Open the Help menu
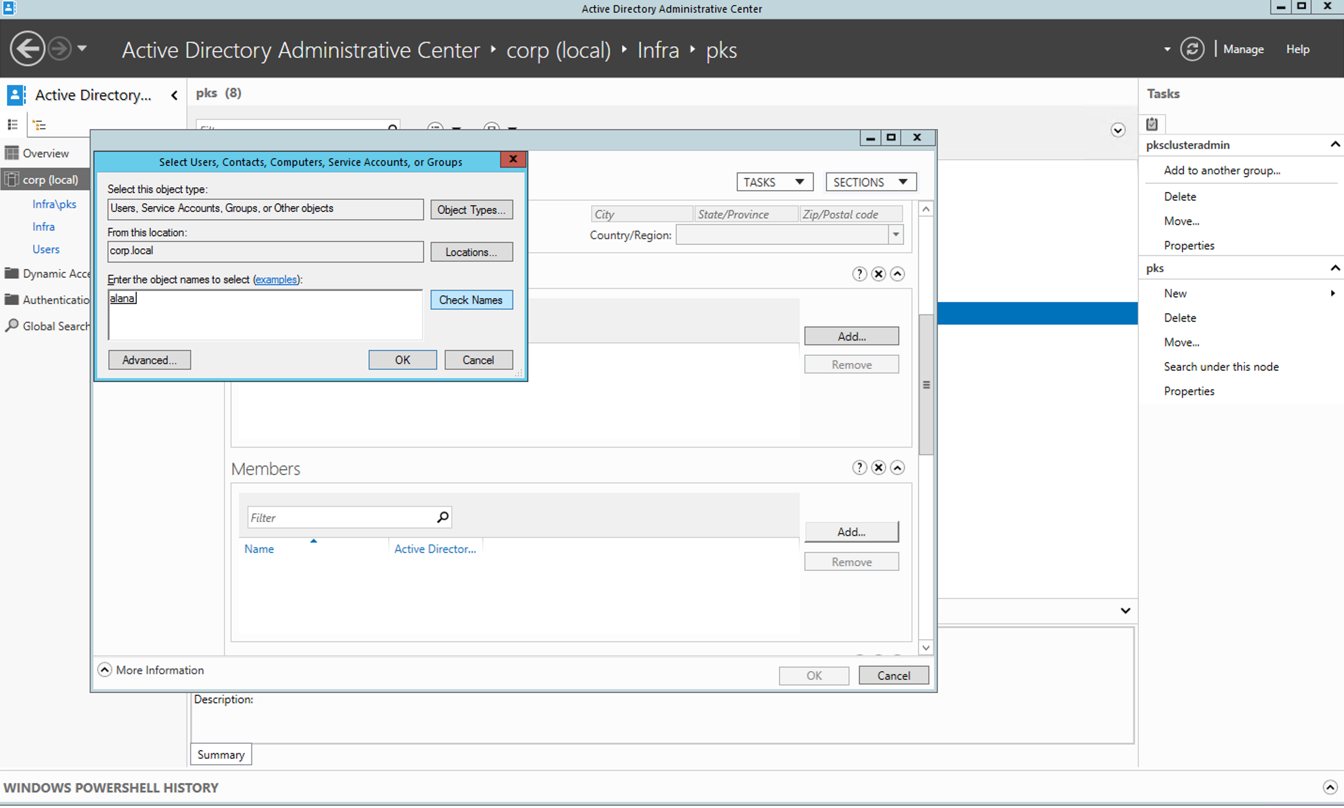The image size is (1344, 808). coord(1297,49)
